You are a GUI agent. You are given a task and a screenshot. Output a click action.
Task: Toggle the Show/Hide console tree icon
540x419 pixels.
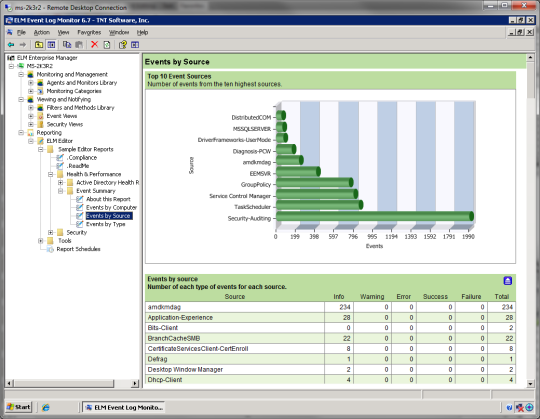(51, 45)
